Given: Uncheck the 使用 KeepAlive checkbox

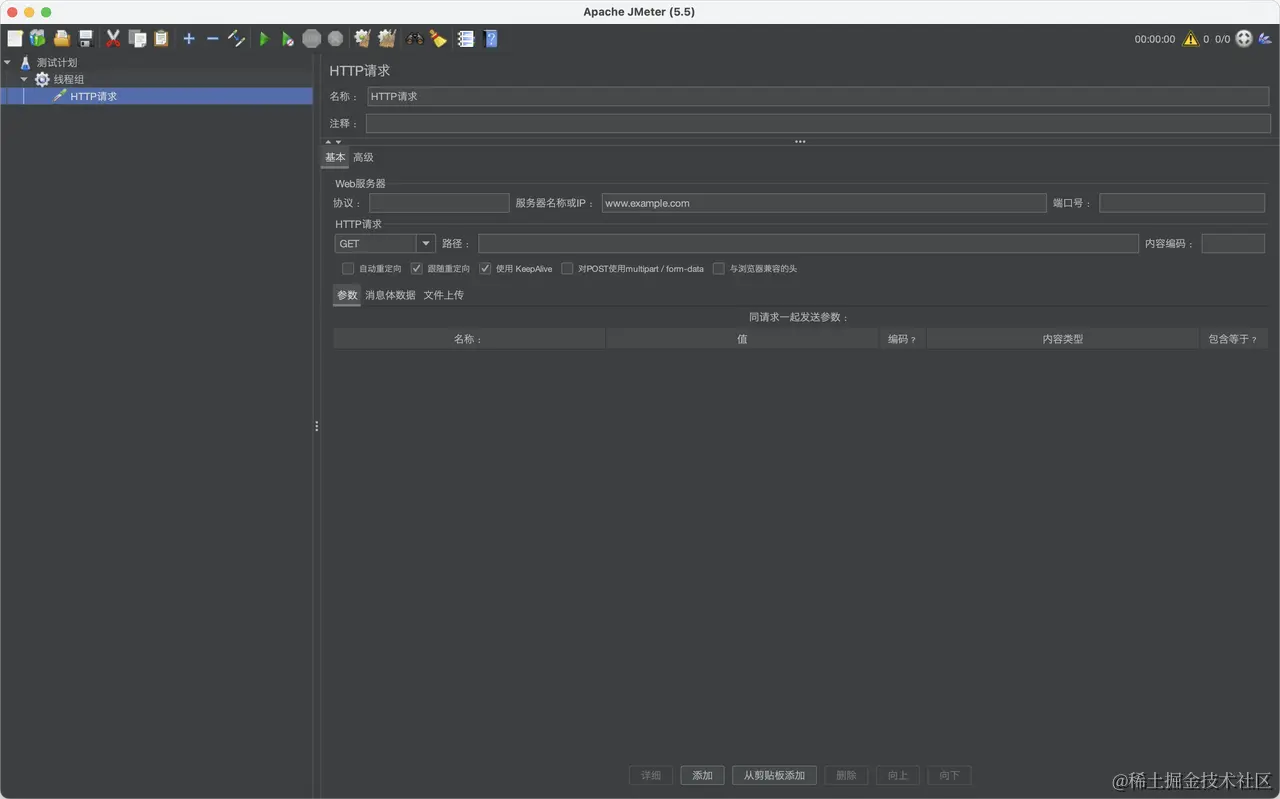Looking at the screenshot, I should click(485, 269).
